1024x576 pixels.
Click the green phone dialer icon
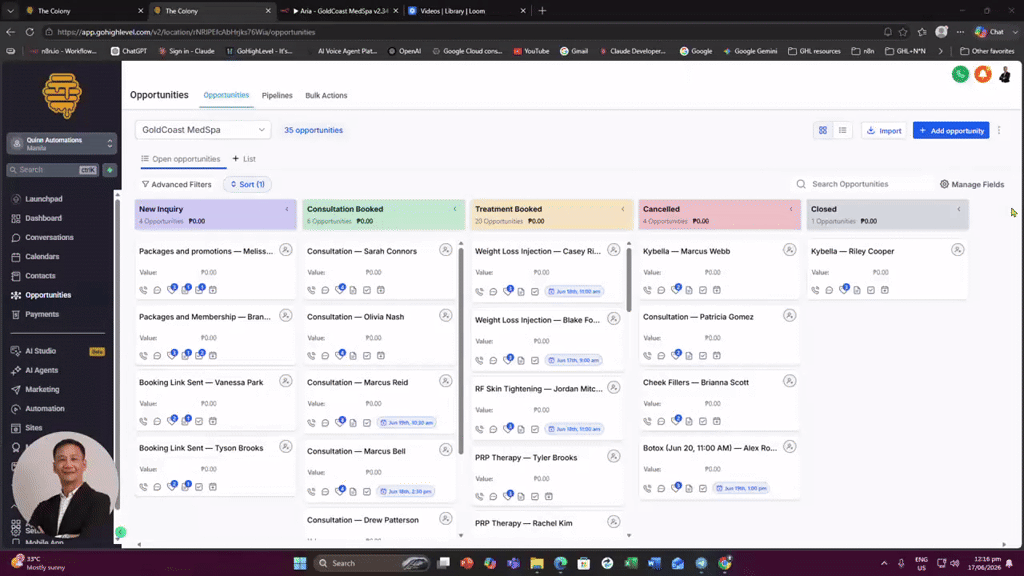coord(960,74)
